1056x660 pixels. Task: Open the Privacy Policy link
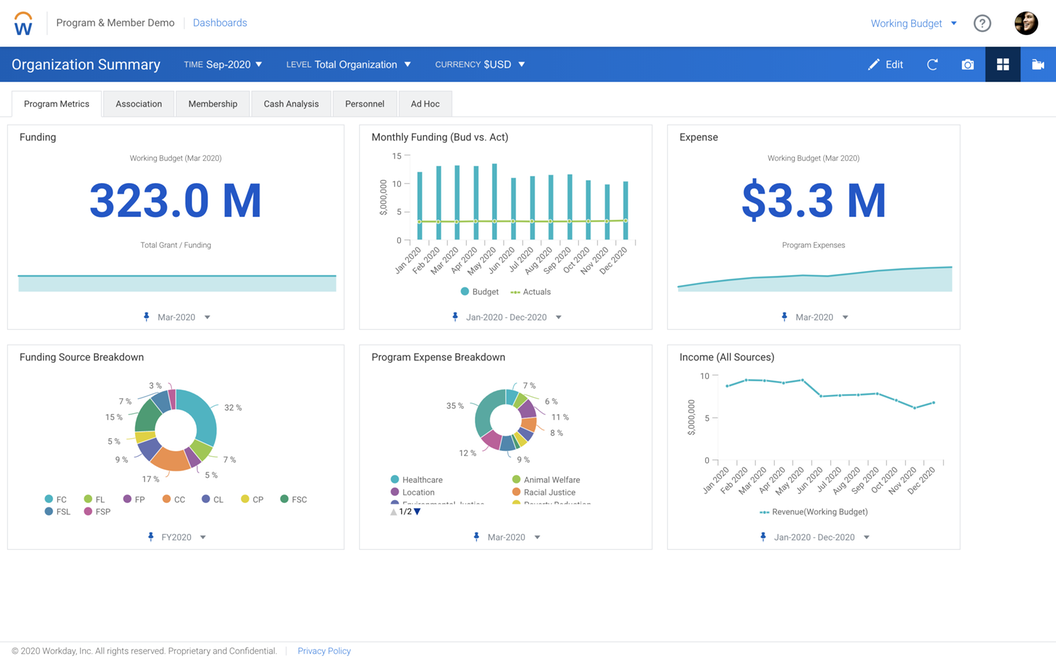[323, 650]
